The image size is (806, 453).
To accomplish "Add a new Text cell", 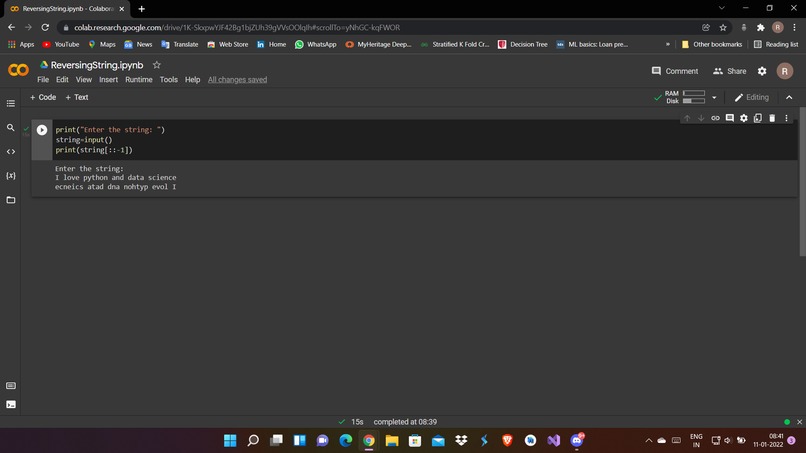I will tap(77, 97).
